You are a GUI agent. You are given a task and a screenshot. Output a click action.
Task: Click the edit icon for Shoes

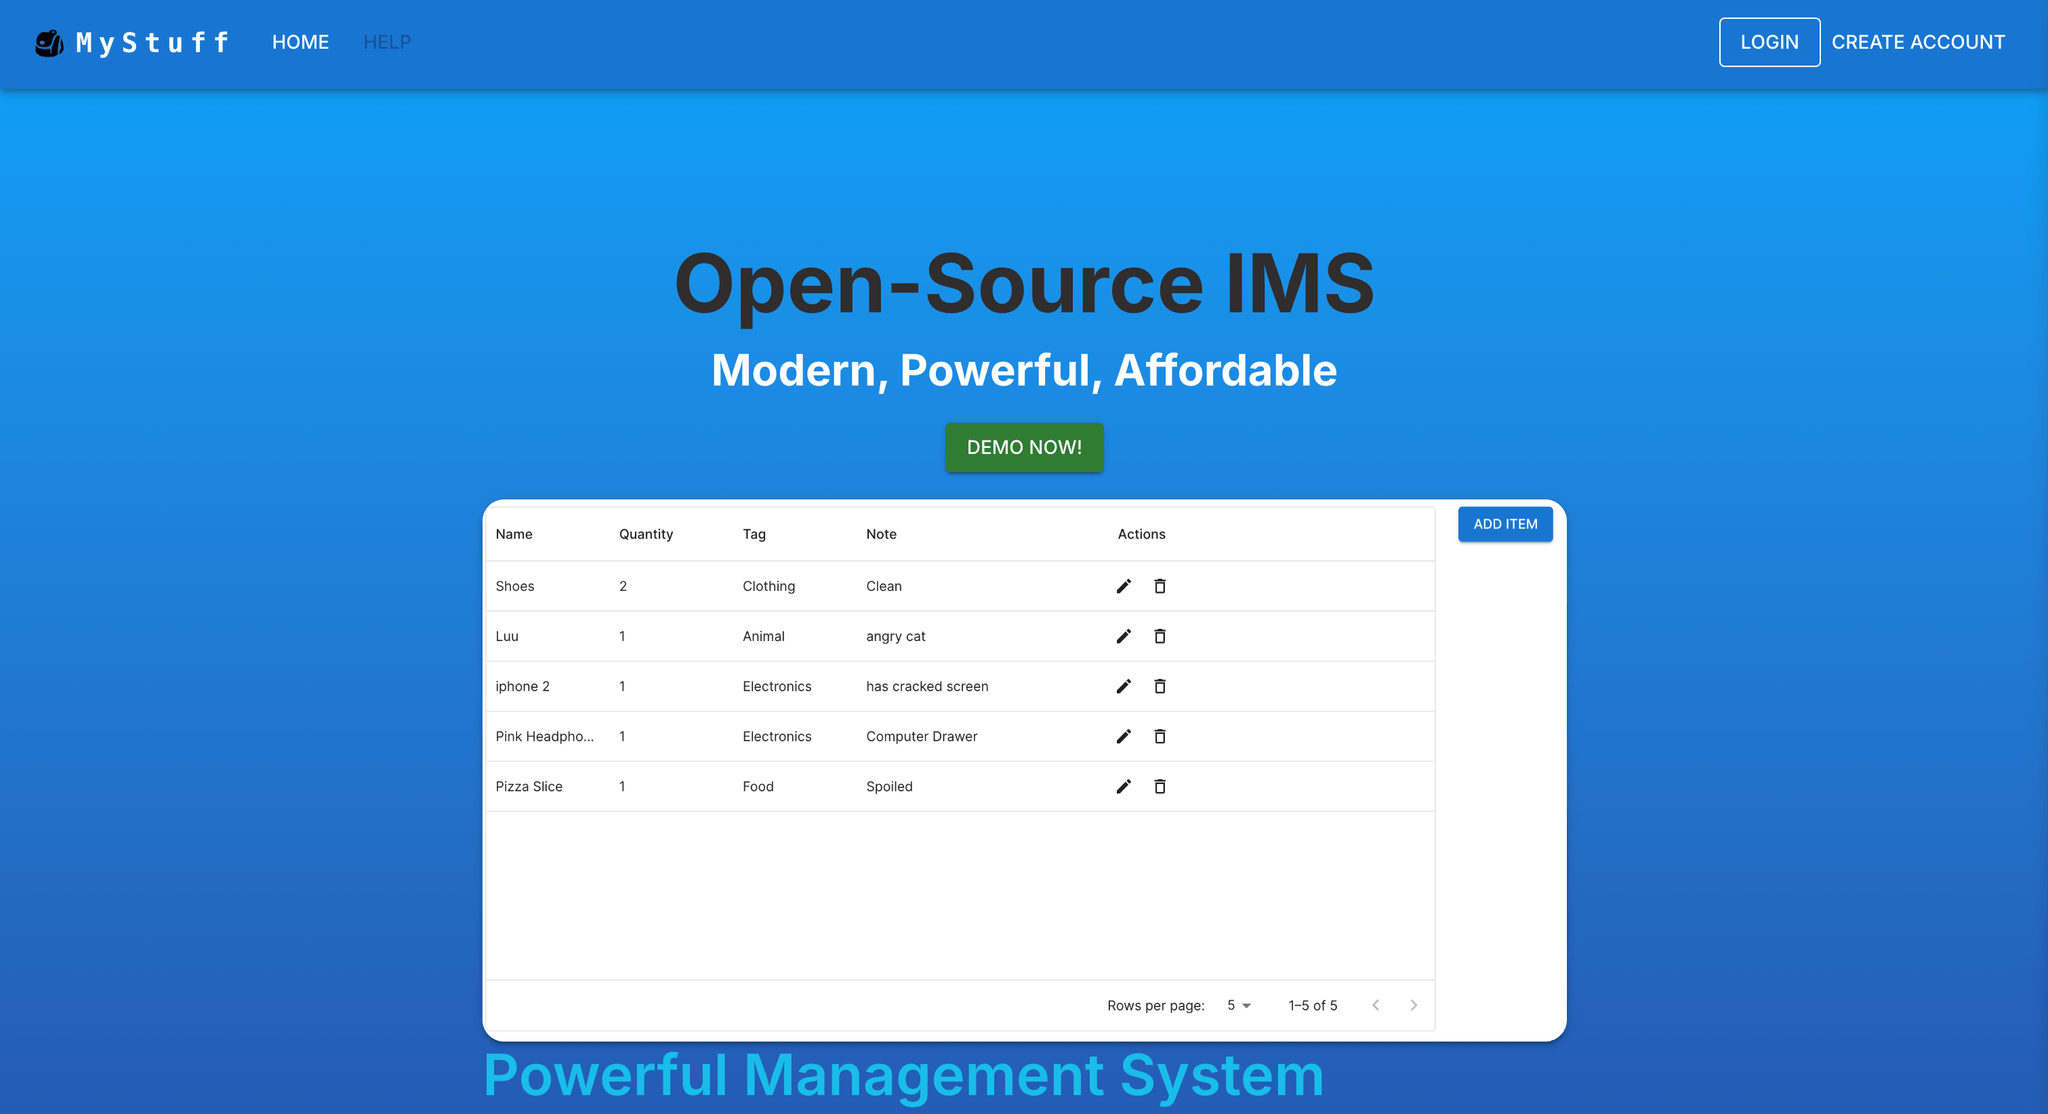(x=1123, y=586)
